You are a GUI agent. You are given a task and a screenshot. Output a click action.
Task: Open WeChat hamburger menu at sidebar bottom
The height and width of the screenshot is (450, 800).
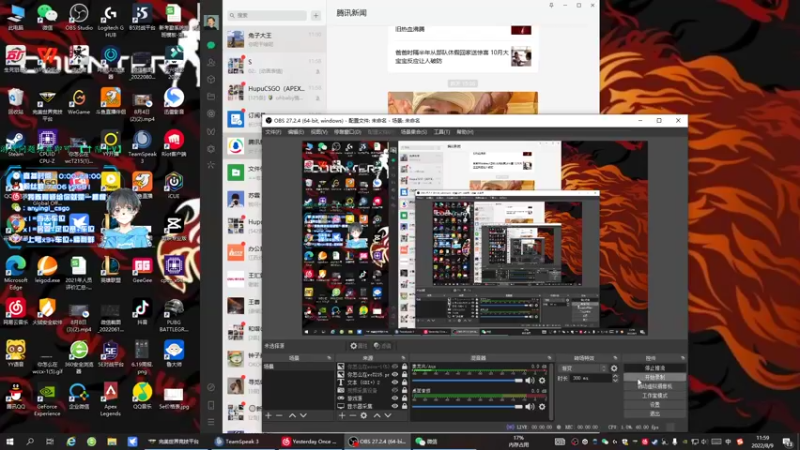(211, 422)
